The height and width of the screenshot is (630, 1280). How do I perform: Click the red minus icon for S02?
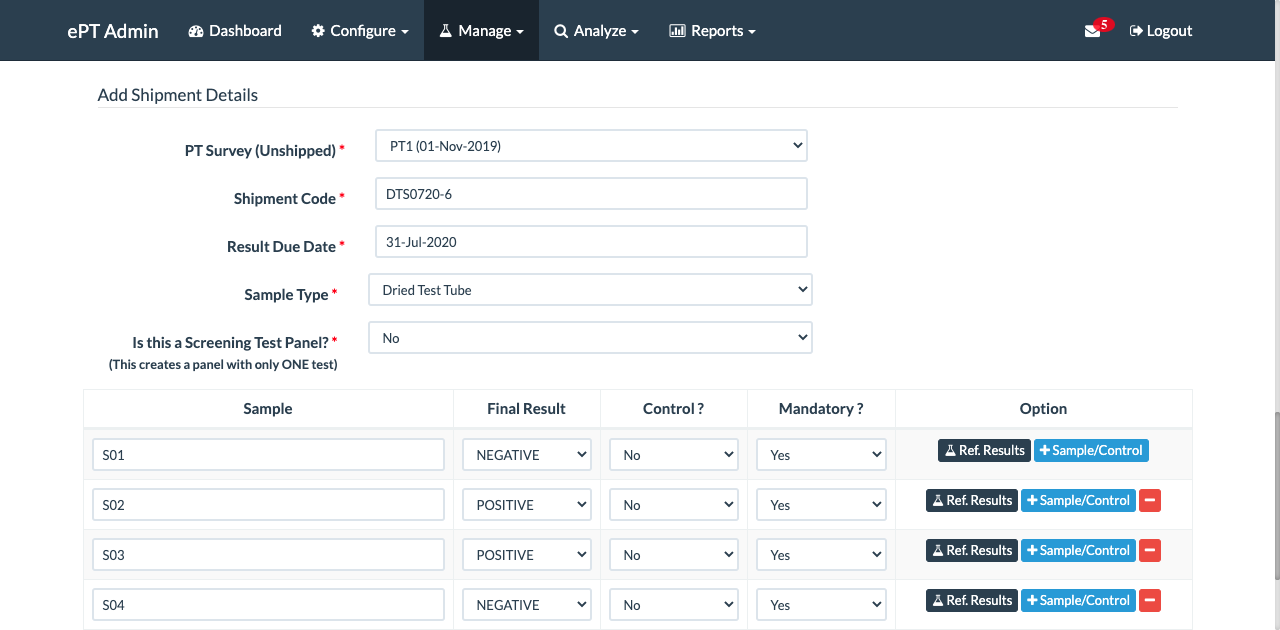[1150, 500]
